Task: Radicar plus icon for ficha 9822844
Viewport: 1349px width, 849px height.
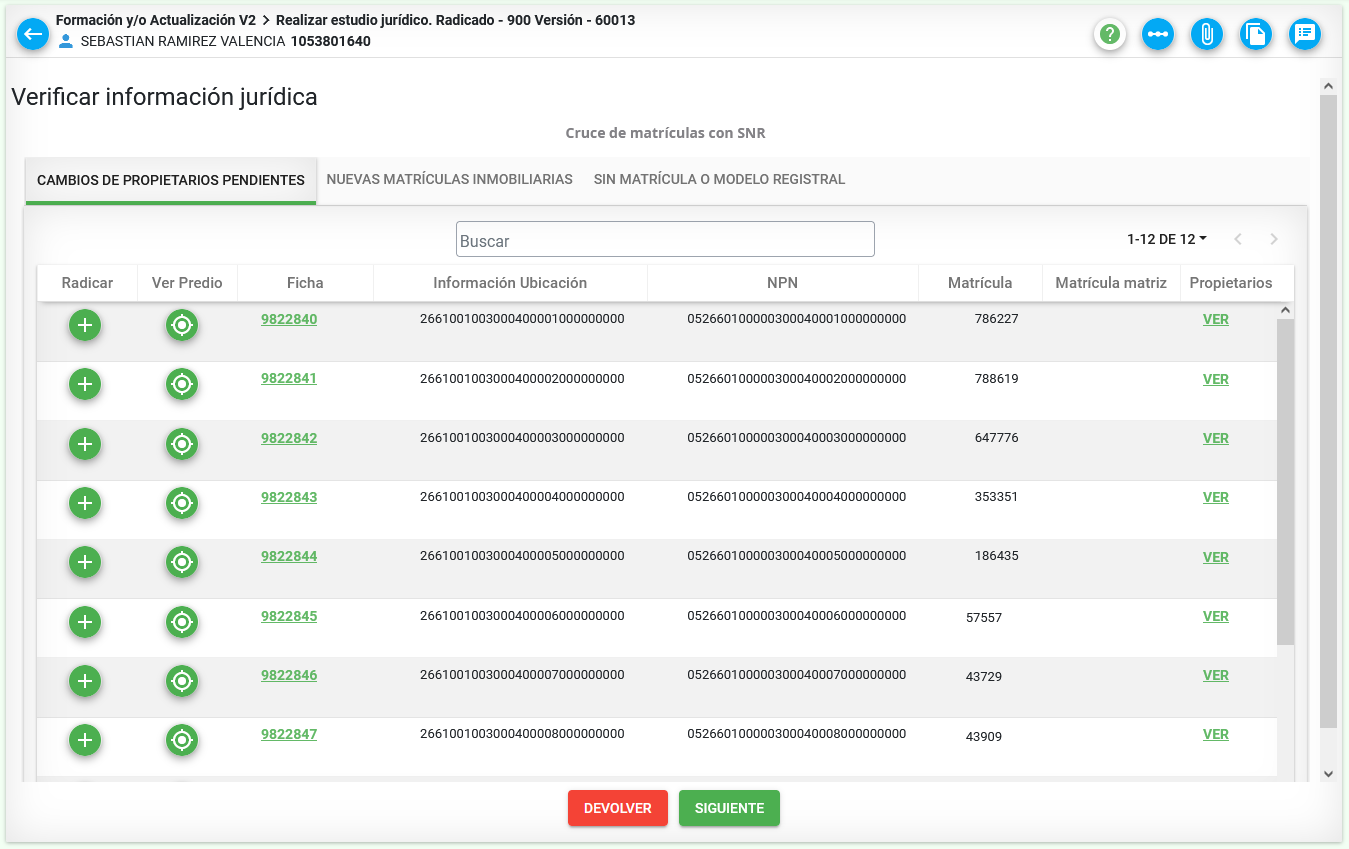Action: point(85,563)
